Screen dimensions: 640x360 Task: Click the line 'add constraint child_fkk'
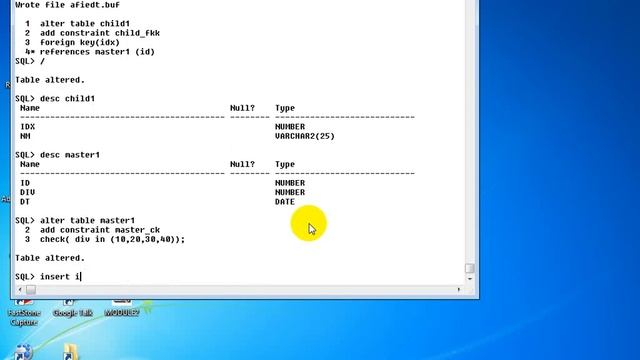(x=100, y=33)
